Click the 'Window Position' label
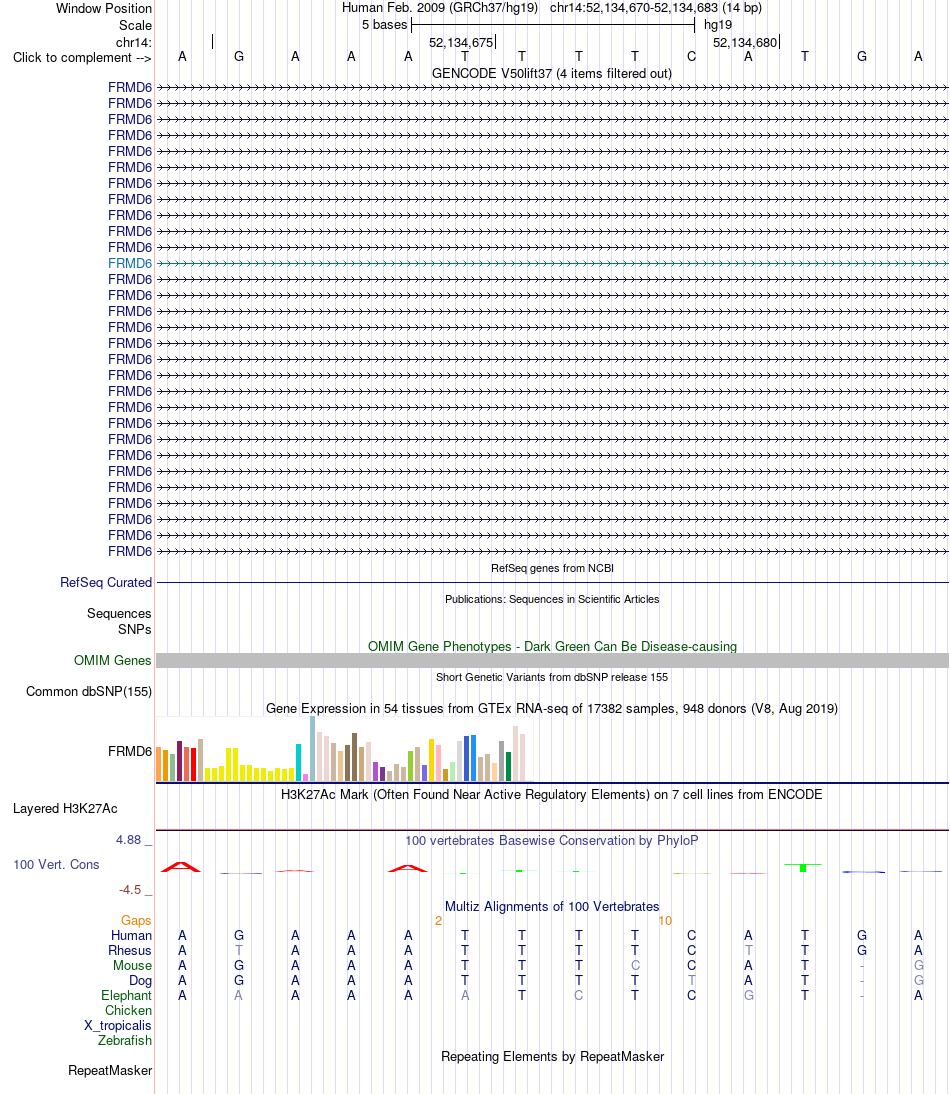950x1094 pixels. 104,8
